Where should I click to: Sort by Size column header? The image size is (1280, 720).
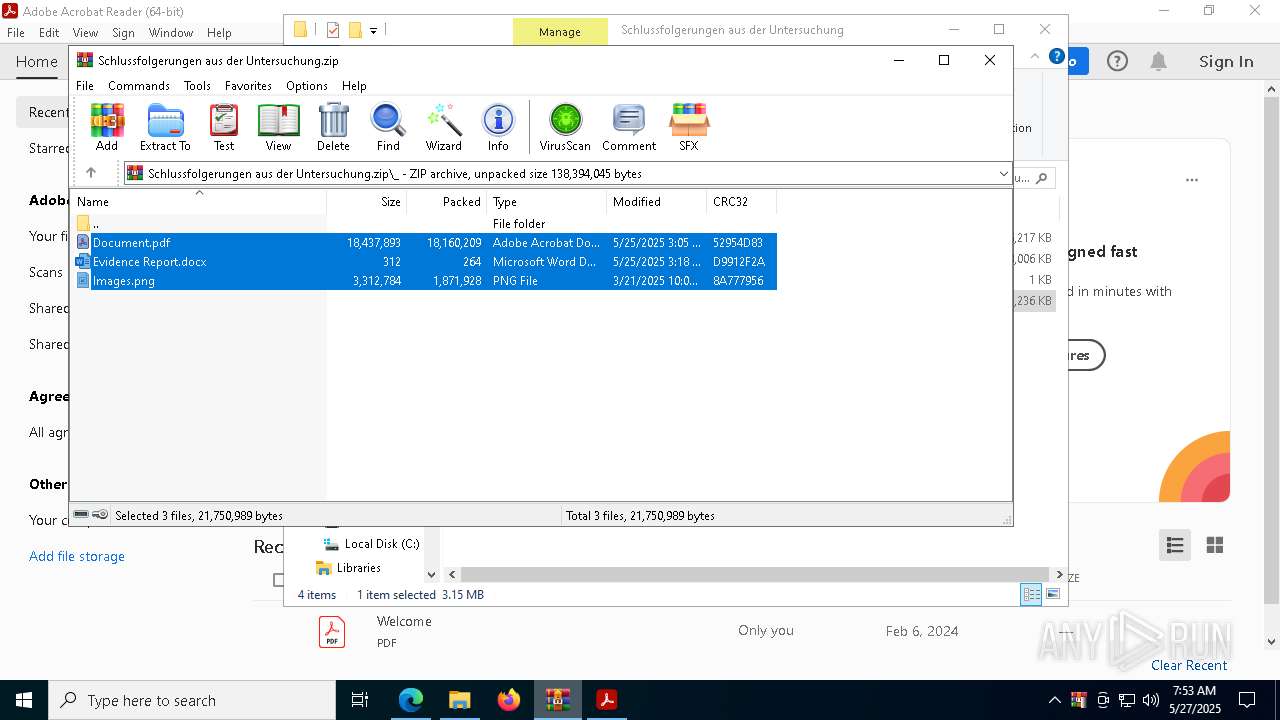pos(366,202)
